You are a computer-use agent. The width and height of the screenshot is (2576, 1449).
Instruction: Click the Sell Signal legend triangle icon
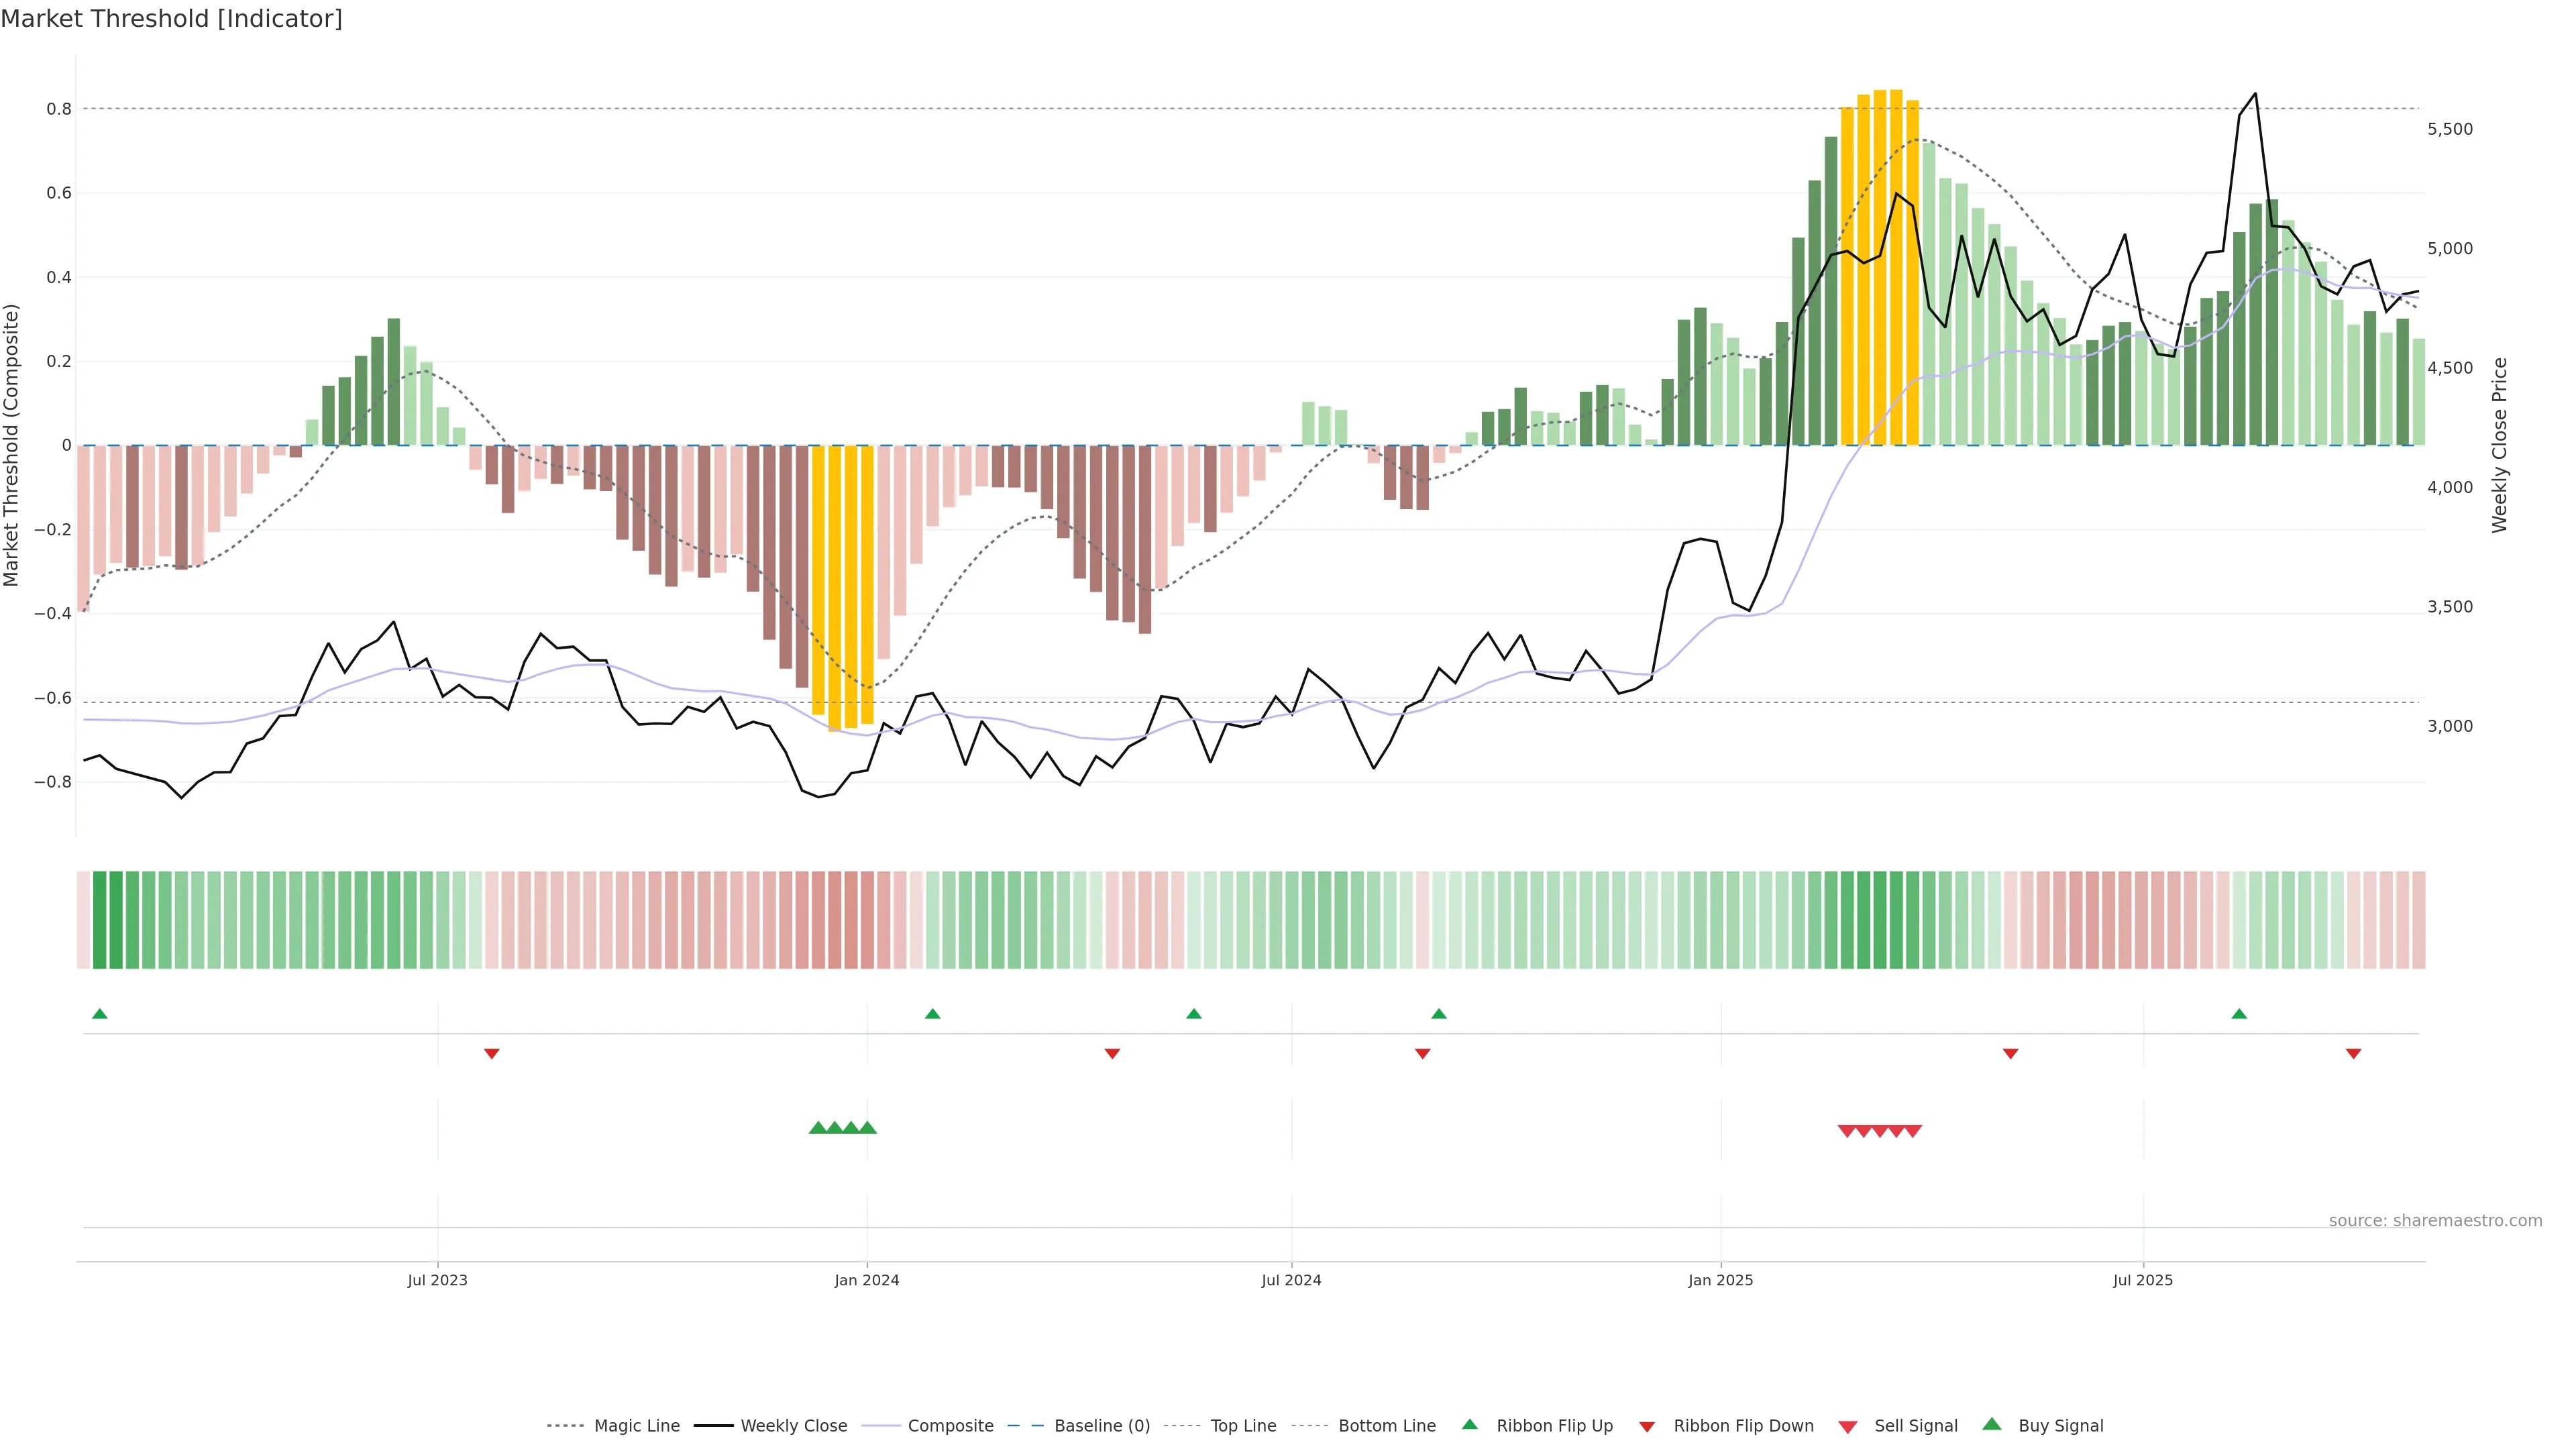pos(1847,1426)
